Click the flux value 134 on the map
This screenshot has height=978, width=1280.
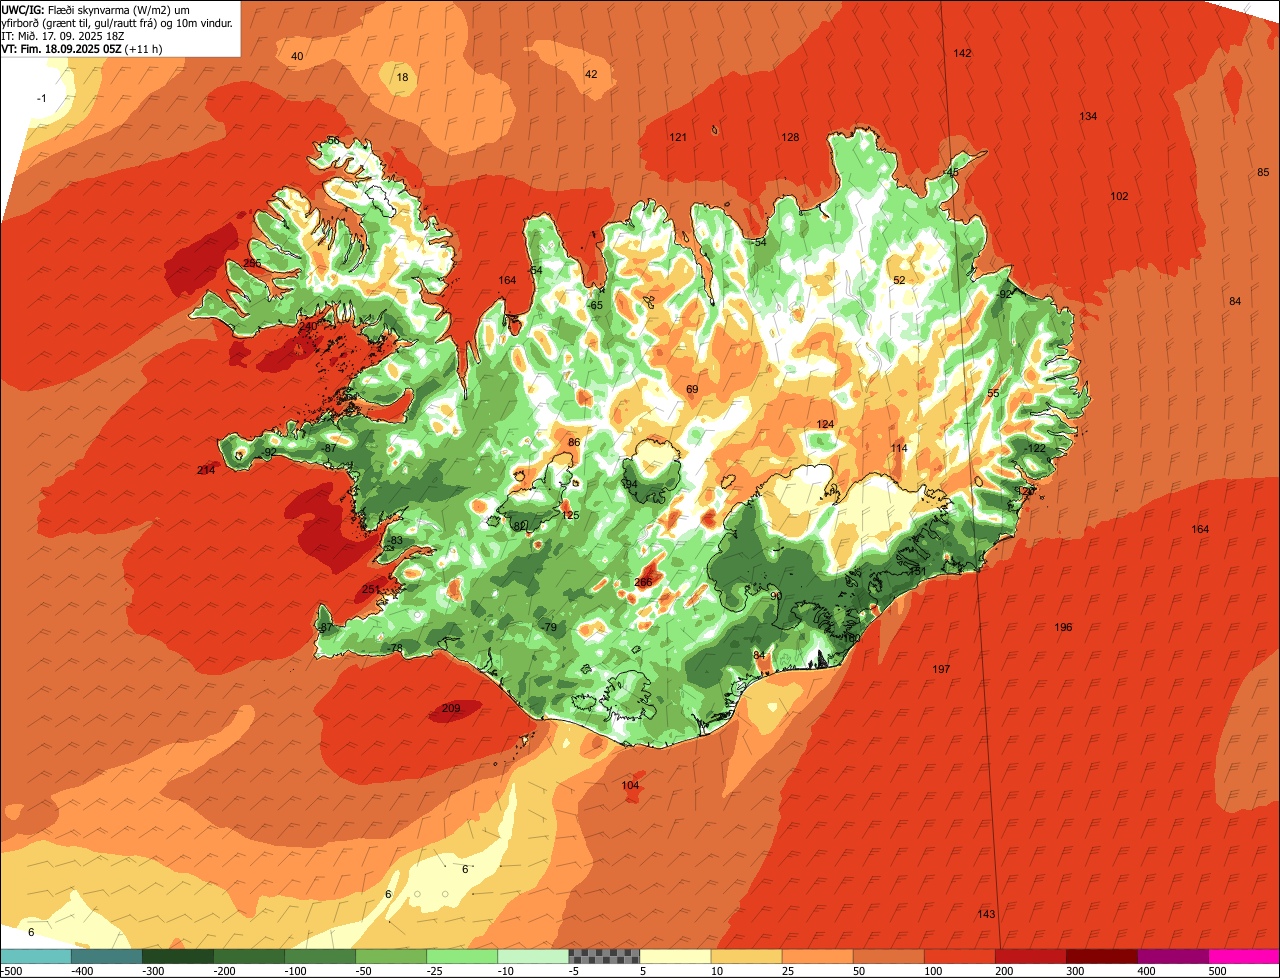coord(1088,117)
